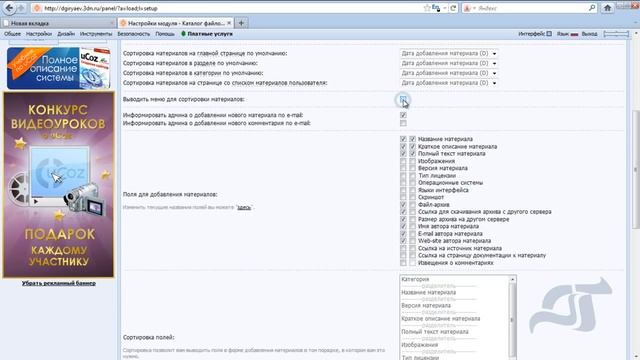Click the magnifier icon in the search box
640x360 pixels.
(592, 8)
